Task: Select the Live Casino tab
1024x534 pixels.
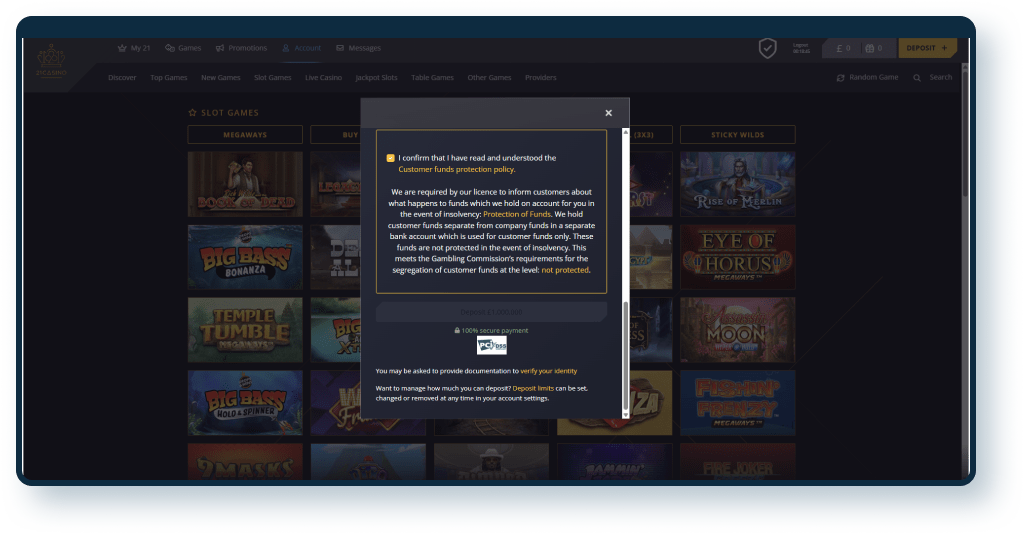Action: tap(323, 78)
